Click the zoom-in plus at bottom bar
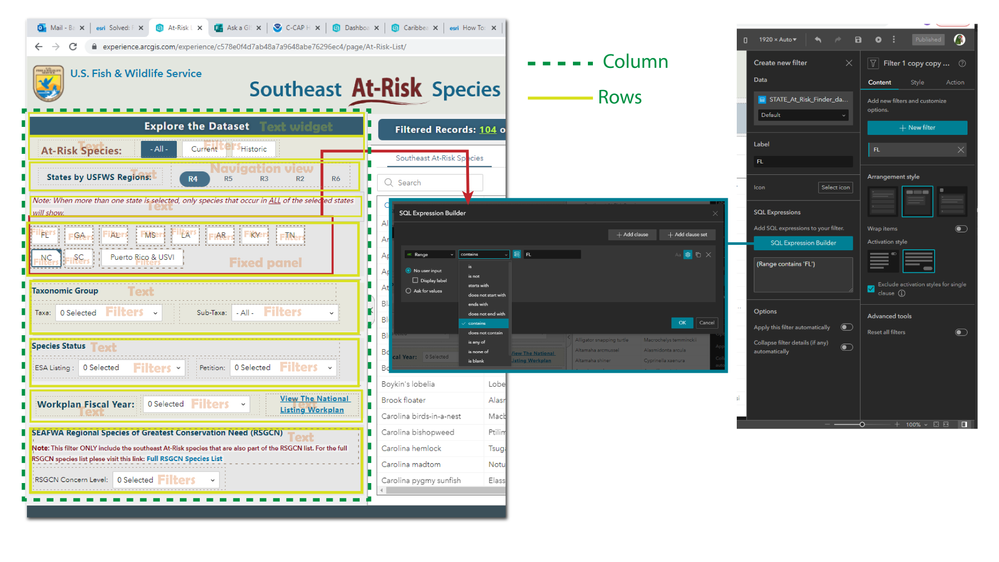Viewport: 999px width, 562px height. (x=896, y=424)
